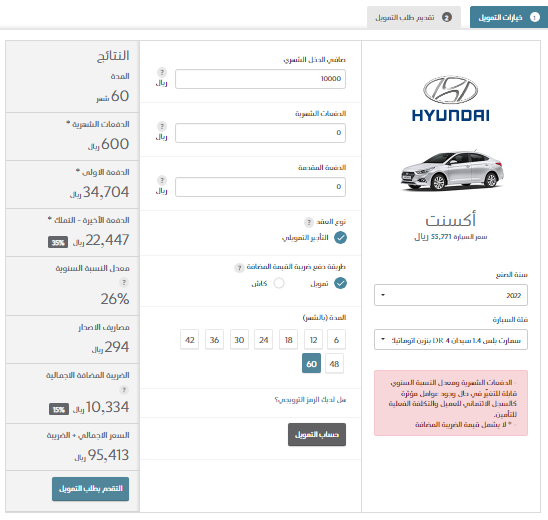Switch to financing options tab (خيارات التمويل)
The width and height of the screenshot is (548, 520).
tap(509, 17)
